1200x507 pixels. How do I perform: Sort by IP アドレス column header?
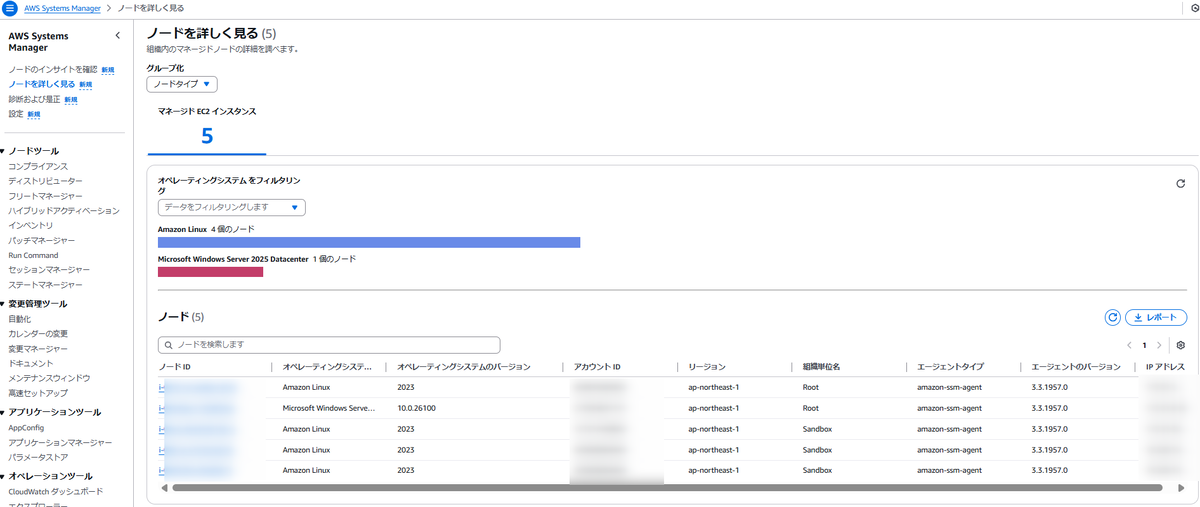[1165, 367]
